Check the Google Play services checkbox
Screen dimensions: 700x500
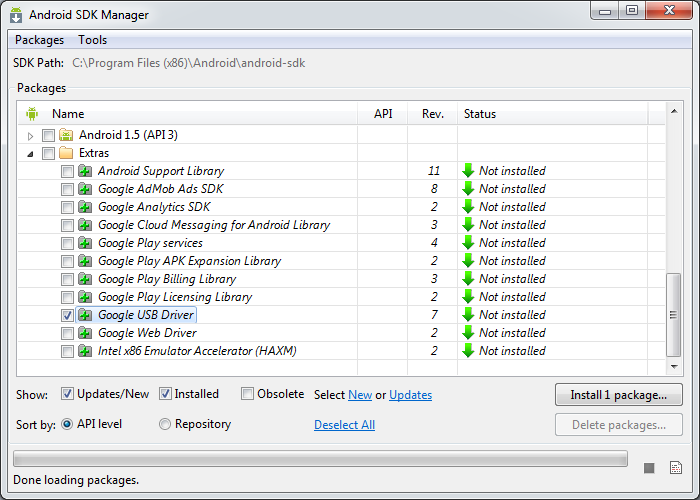click(67, 243)
